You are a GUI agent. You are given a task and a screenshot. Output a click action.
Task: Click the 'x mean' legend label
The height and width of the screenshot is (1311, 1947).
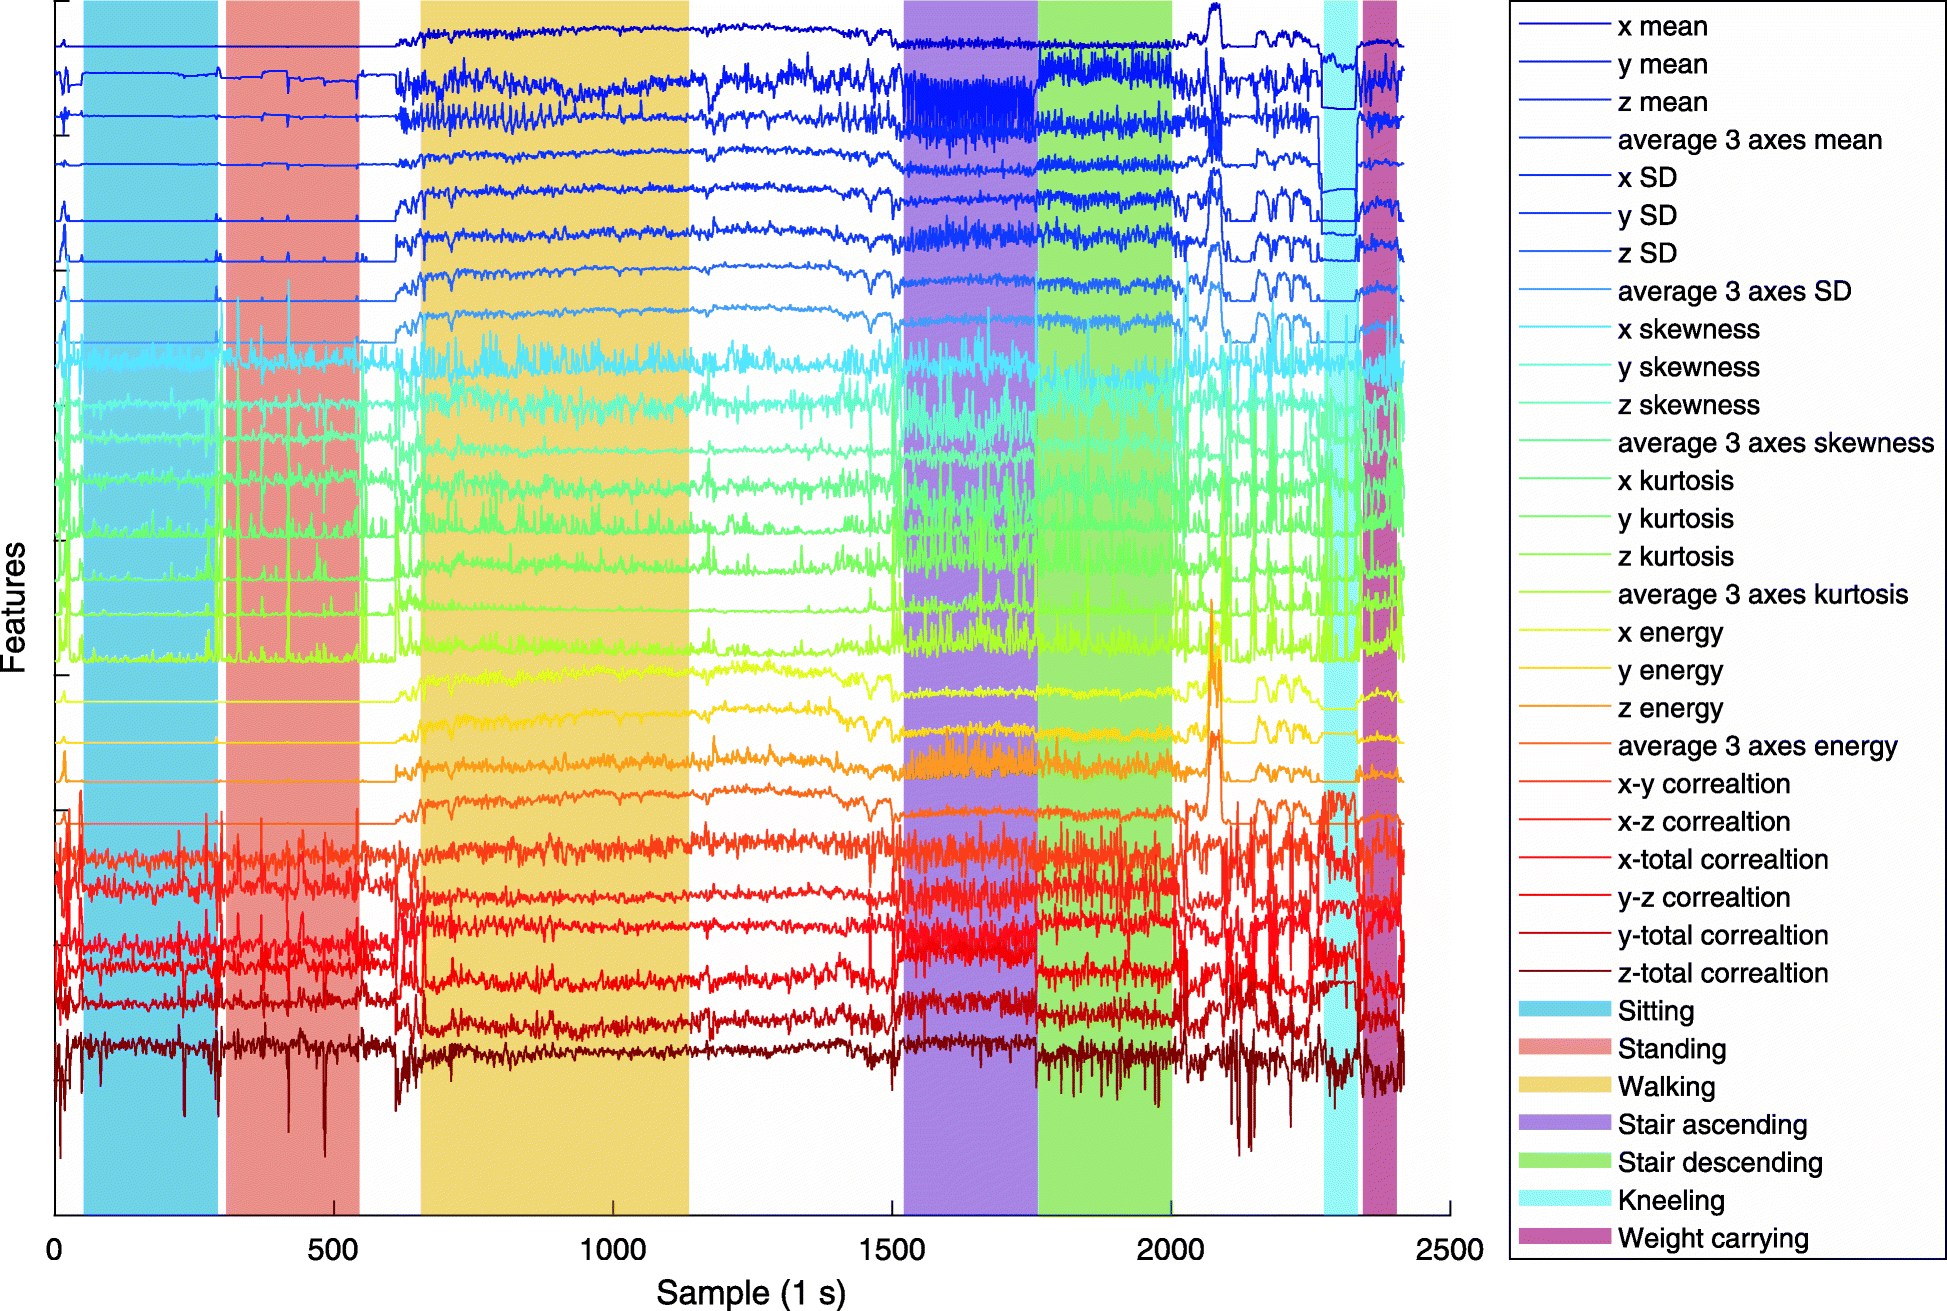pyautogui.click(x=1662, y=26)
